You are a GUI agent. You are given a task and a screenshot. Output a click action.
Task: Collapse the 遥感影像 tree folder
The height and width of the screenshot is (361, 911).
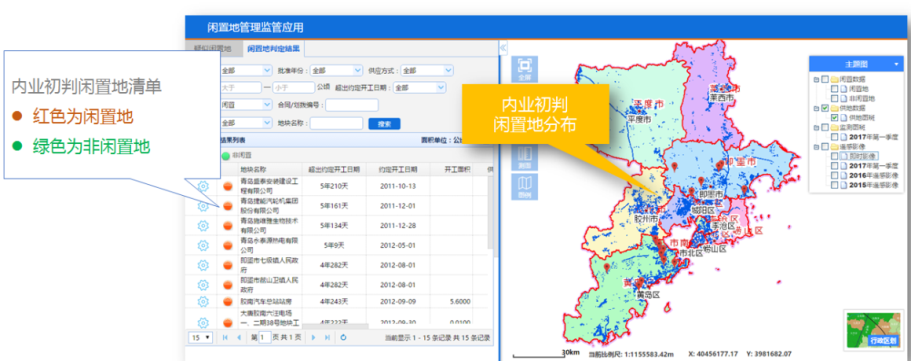tap(817, 147)
